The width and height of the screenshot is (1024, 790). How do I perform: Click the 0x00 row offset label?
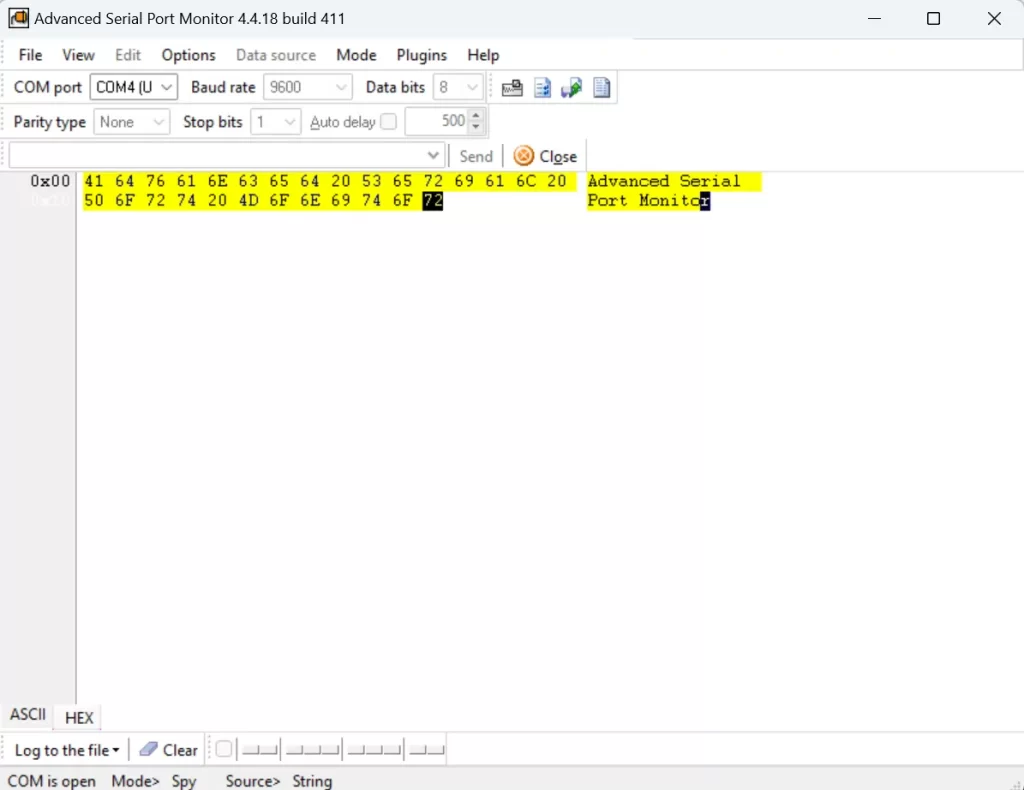coord(50,181)
